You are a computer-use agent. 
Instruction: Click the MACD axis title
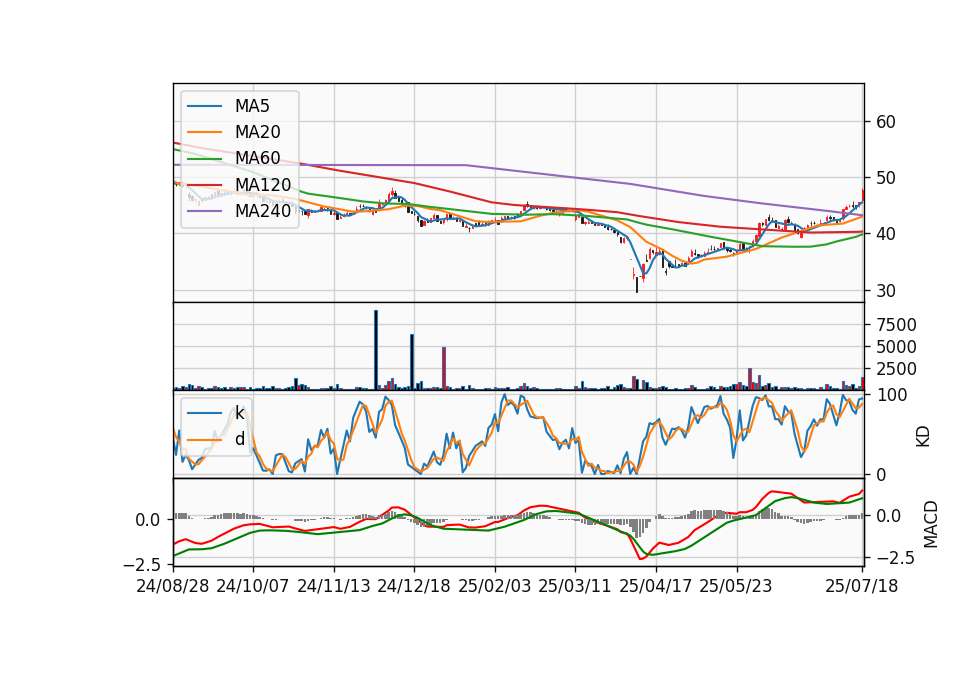(x=931, y=524)
